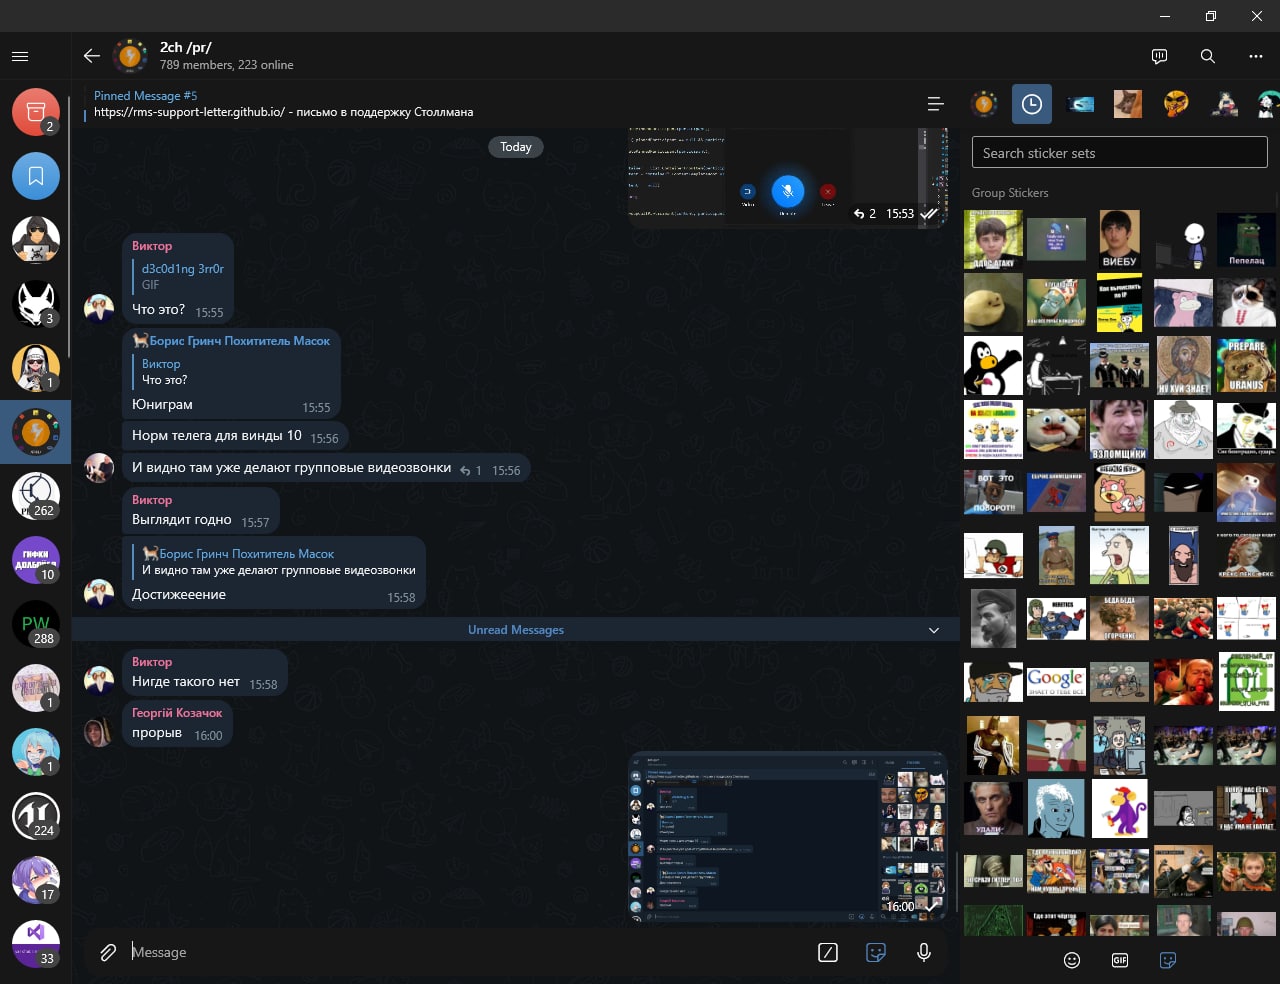Send the Linux penguin Tux sticker

[x=993, y=365]
